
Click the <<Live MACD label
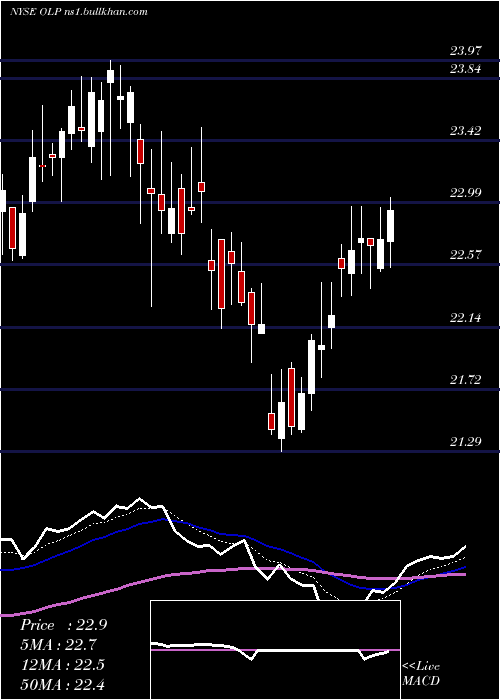(421, 674)
